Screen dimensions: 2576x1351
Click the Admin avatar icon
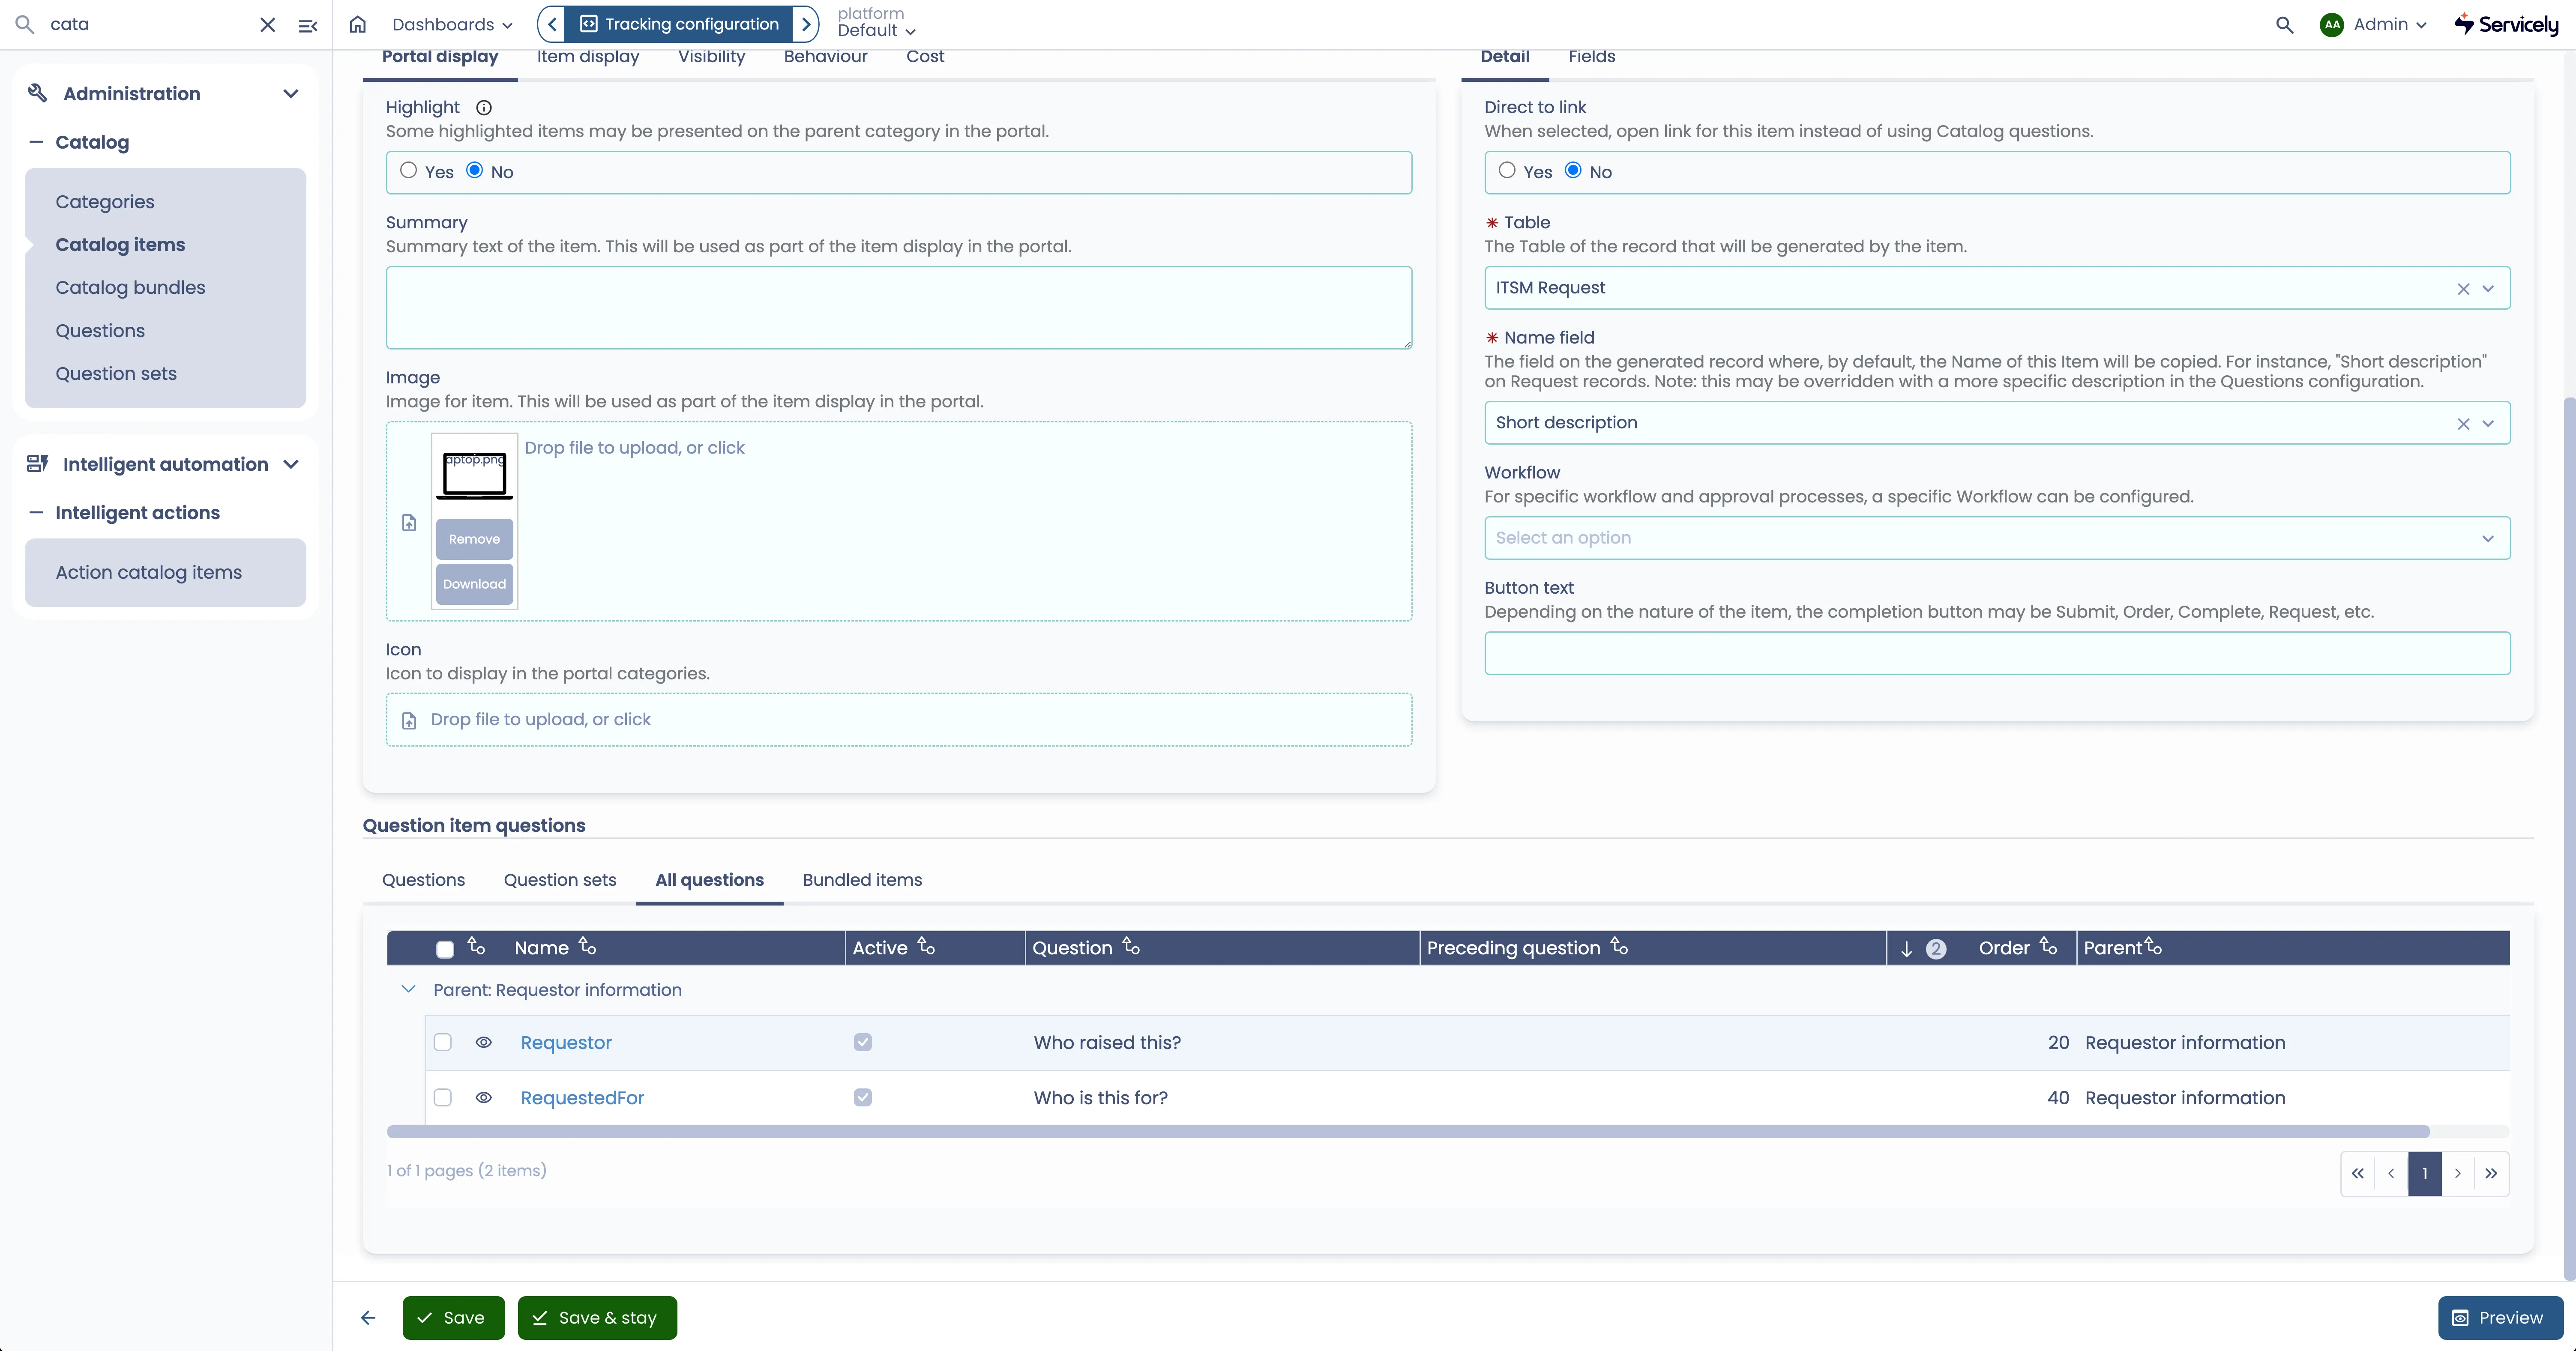pos(2332,25)
